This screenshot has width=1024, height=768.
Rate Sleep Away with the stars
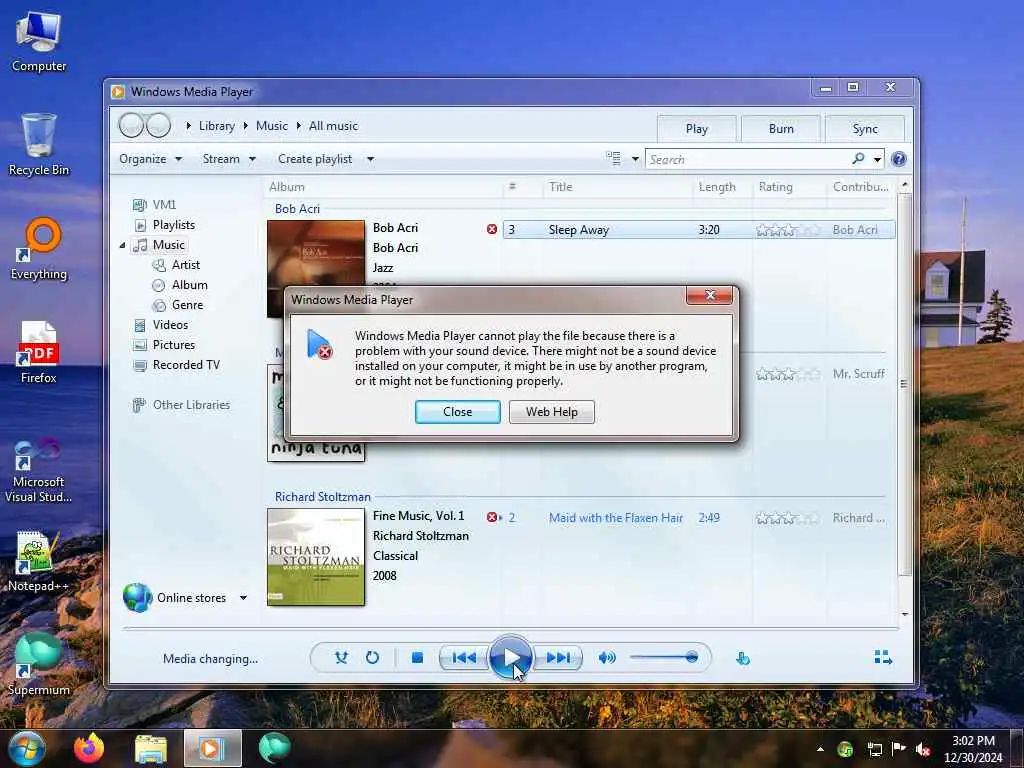coord(788,230)
